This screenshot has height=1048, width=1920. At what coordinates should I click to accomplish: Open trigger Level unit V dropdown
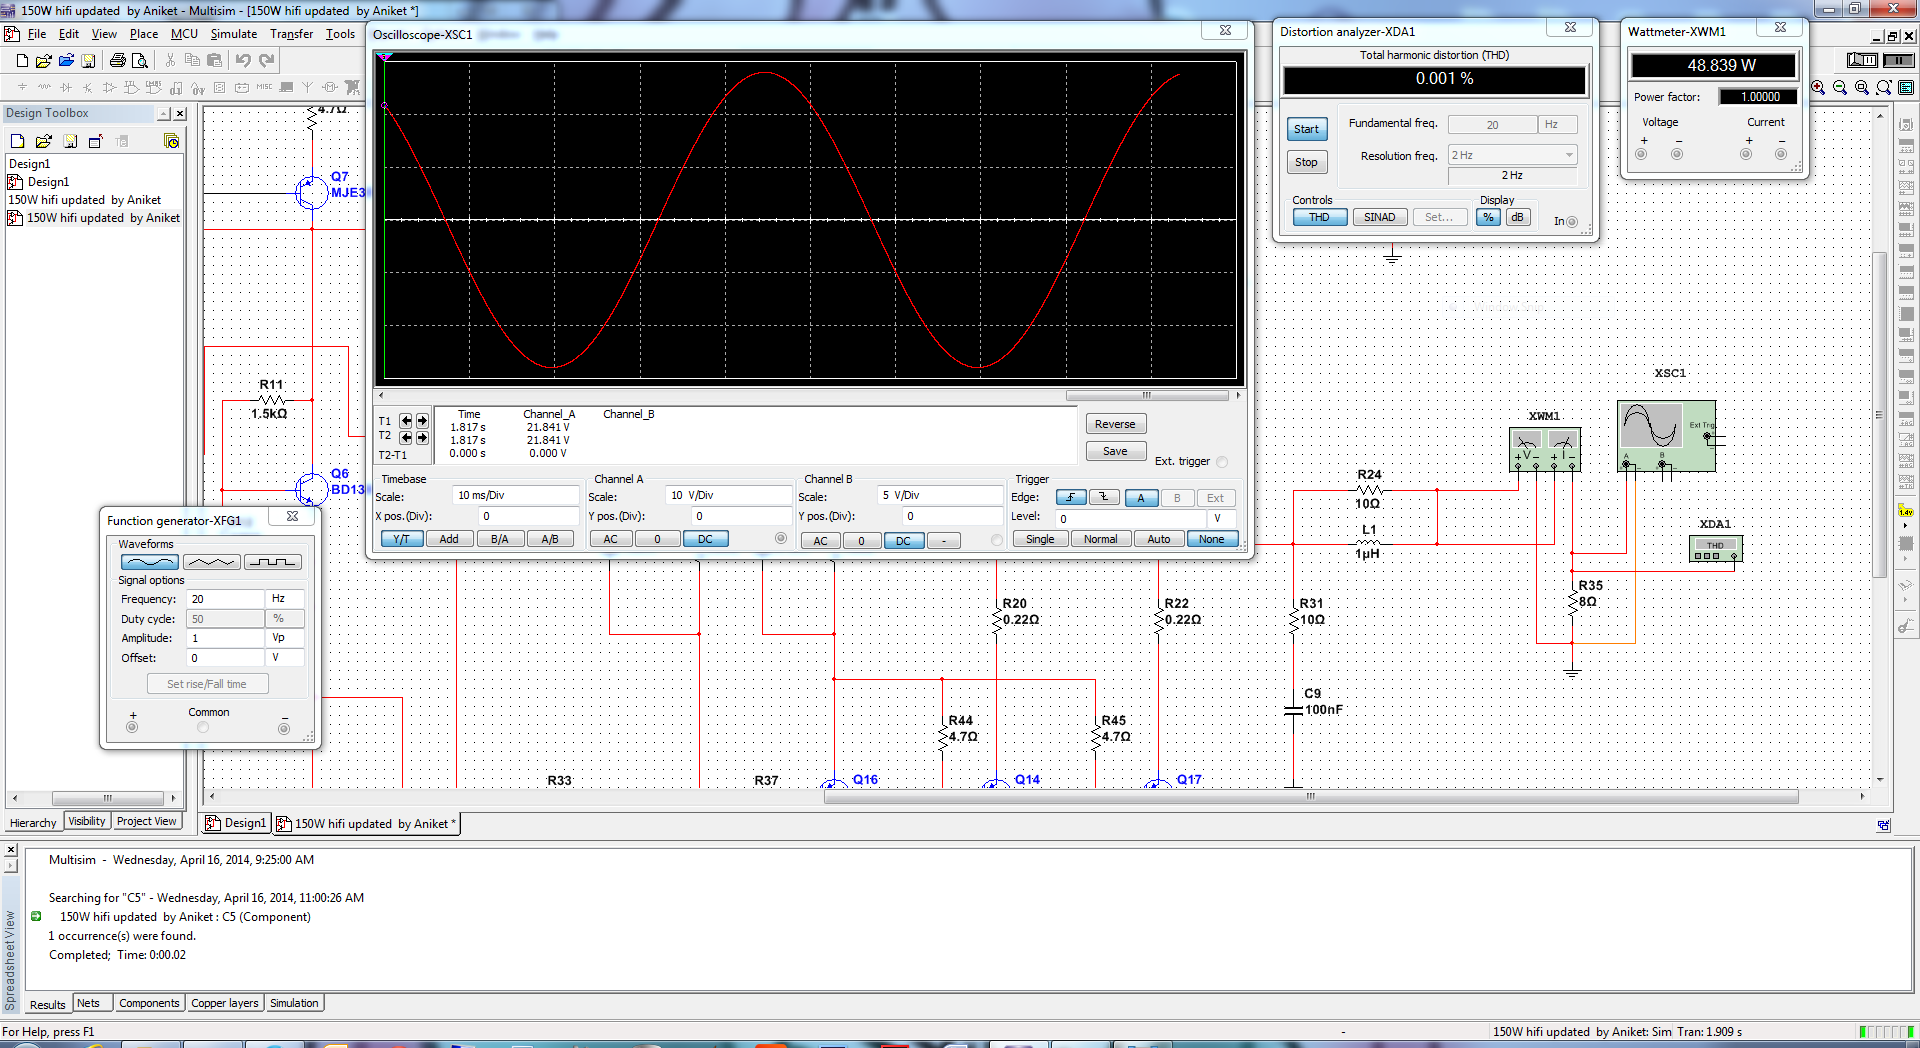coord(1219,518)
